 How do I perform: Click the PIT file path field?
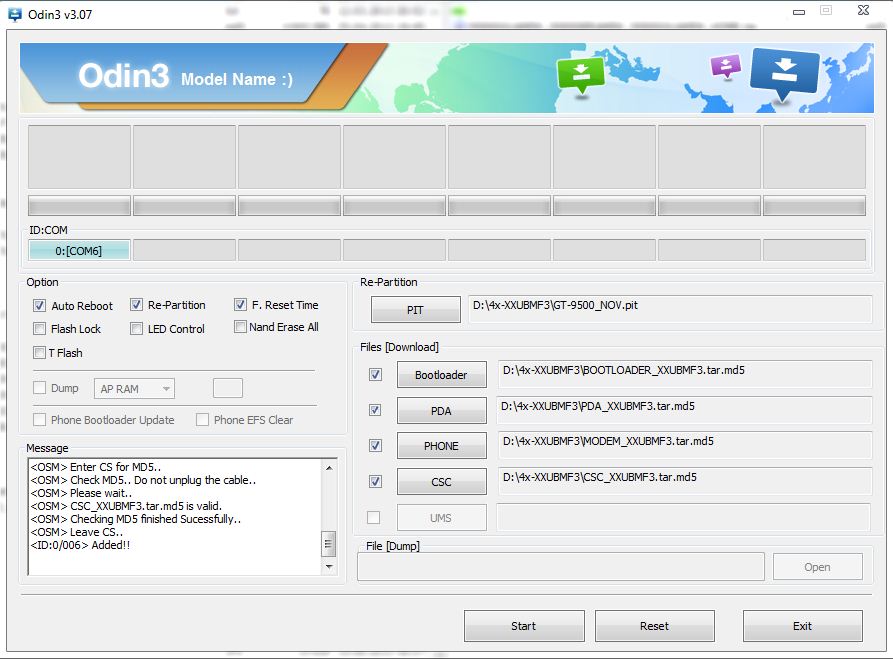(x=670, y=309)
